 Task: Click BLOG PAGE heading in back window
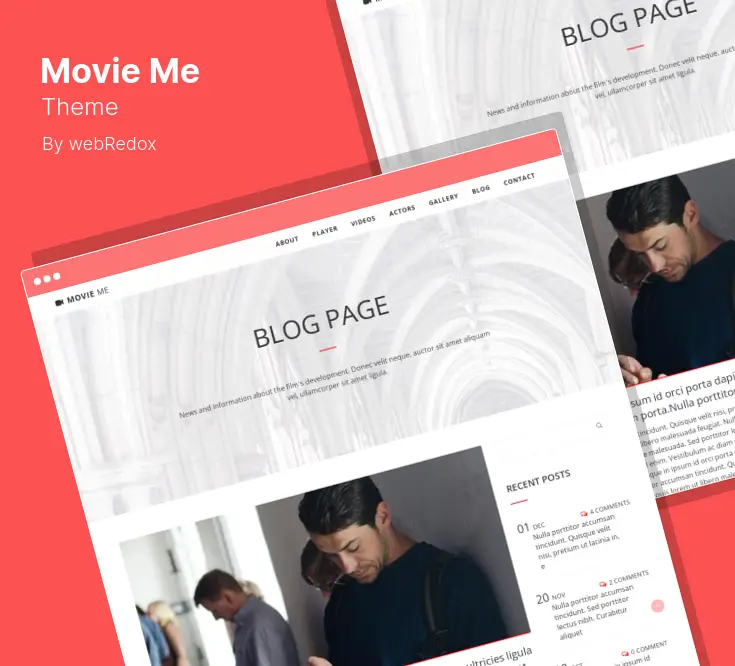tap(629, 22)
